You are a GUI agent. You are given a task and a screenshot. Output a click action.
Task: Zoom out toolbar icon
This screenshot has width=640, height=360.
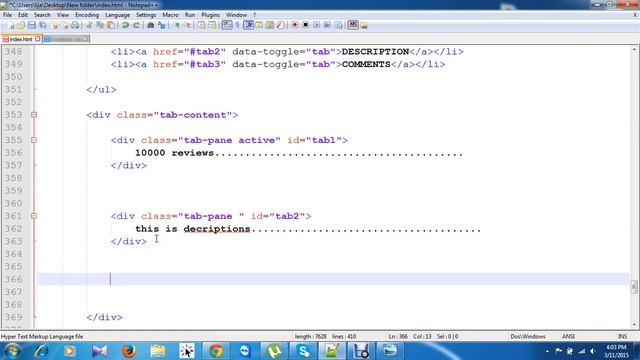pos(188,25)
